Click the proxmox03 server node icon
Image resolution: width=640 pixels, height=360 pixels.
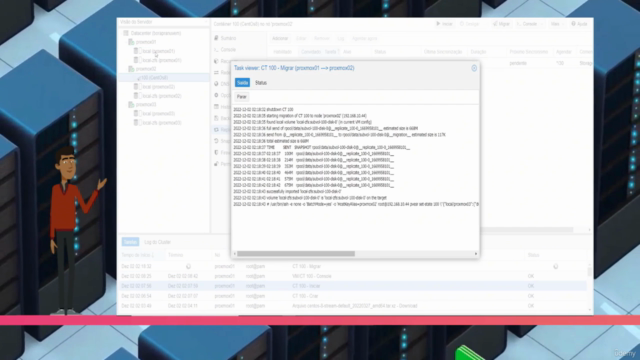point(131,105)
